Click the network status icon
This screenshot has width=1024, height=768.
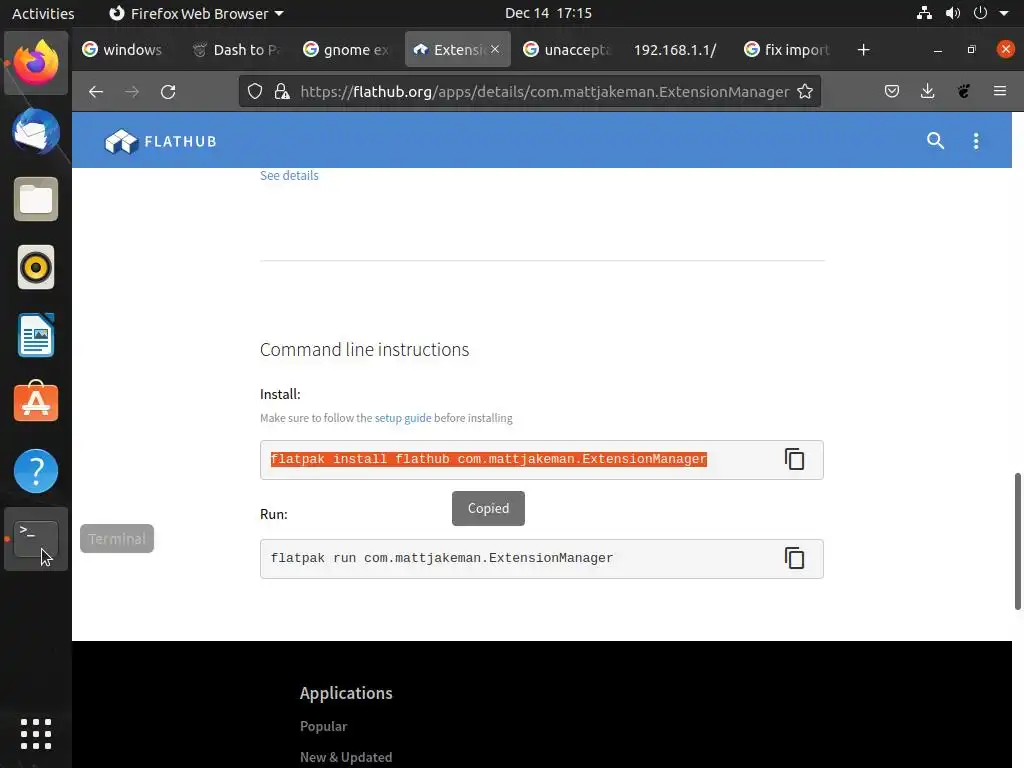click(924, 13)
